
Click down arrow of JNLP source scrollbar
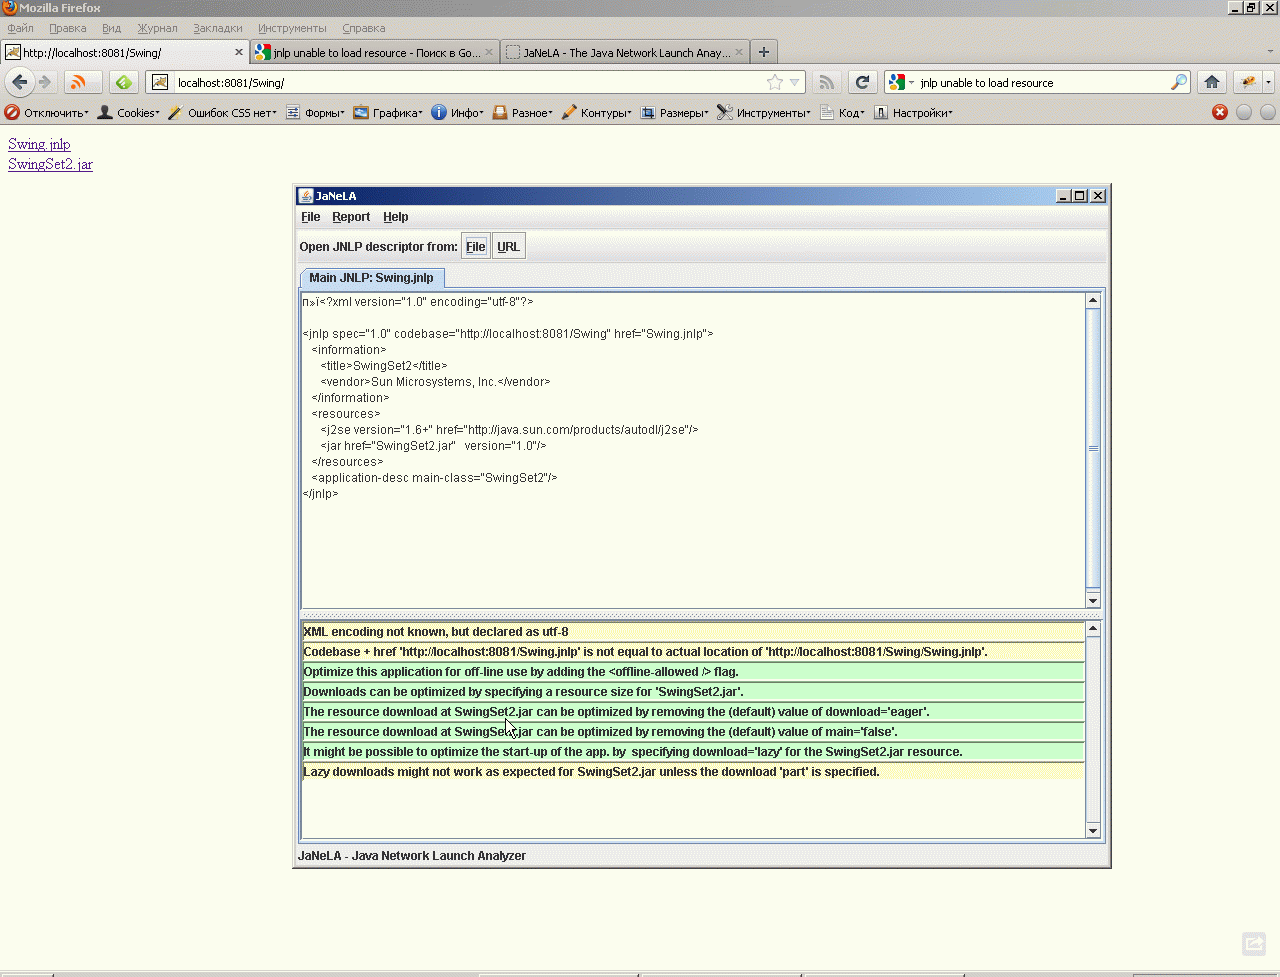(1093, 600)
